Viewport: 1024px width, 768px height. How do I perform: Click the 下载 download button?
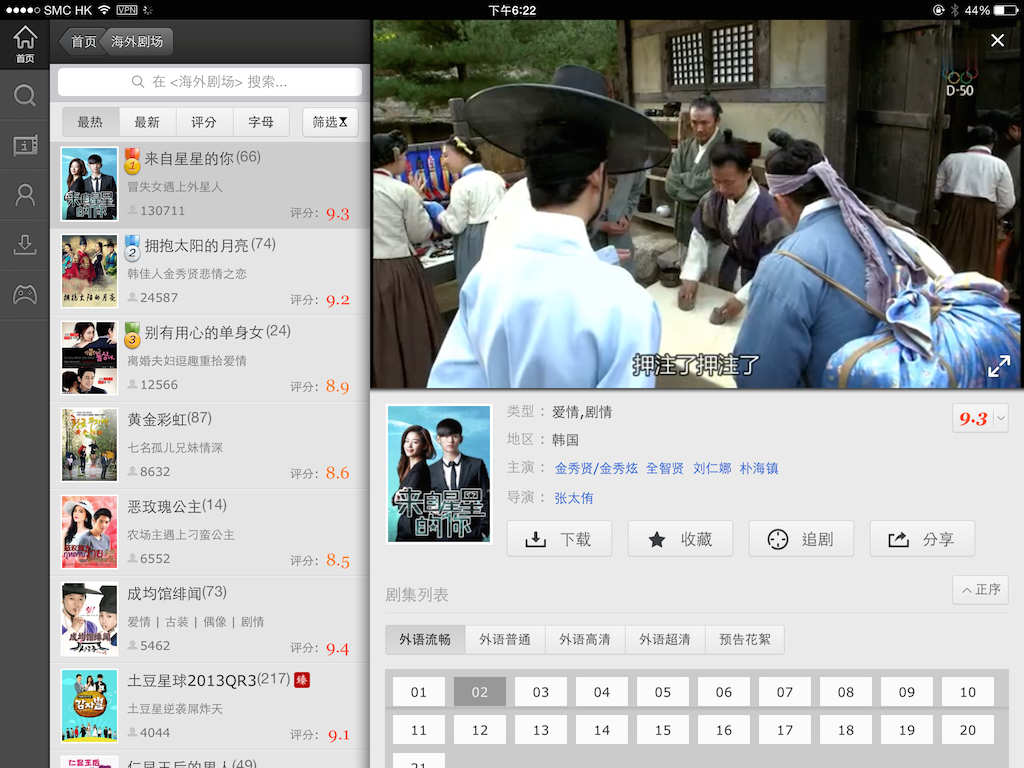point(559,539)
